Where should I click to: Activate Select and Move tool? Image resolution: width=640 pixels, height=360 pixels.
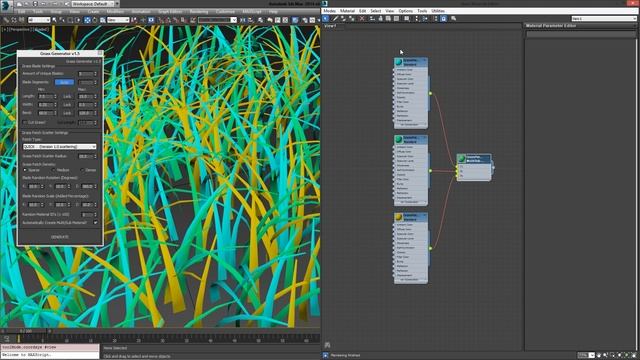pyautogui.click(x=87, y=20)
